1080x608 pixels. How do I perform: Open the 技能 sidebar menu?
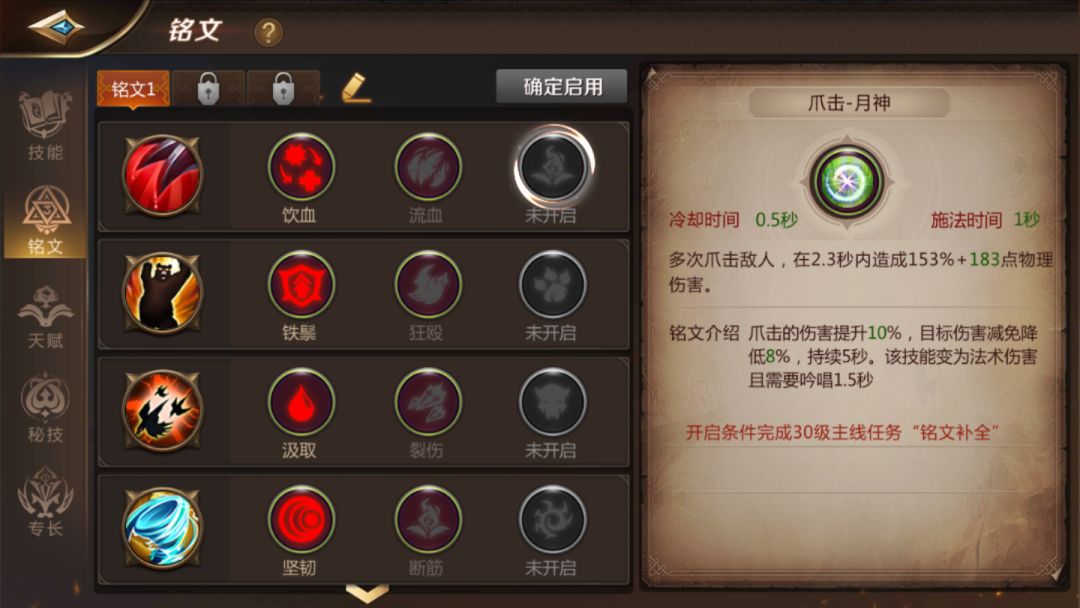coord(45,126)
